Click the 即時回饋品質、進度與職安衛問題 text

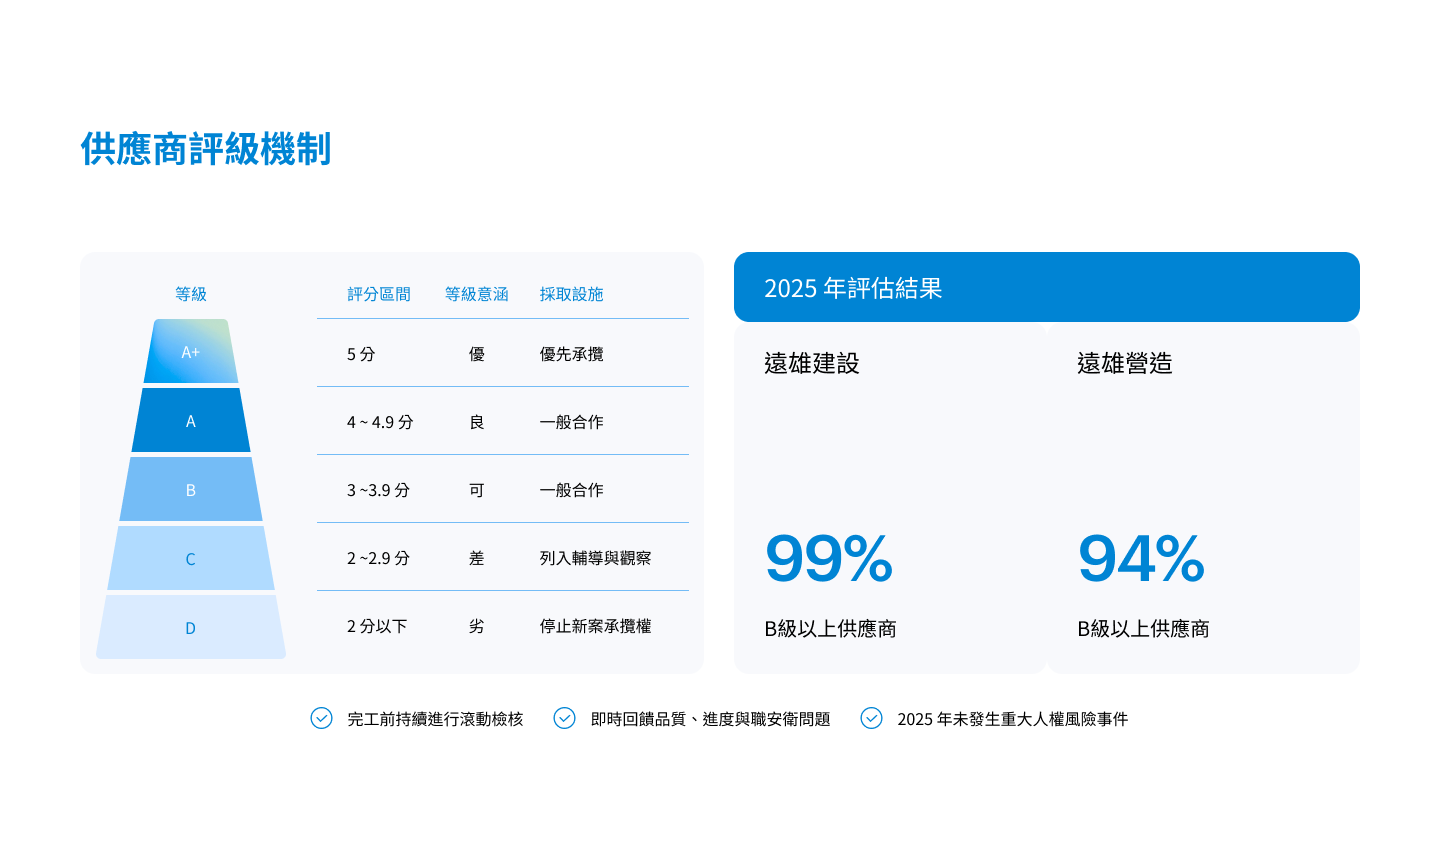[x=710, y=719]
